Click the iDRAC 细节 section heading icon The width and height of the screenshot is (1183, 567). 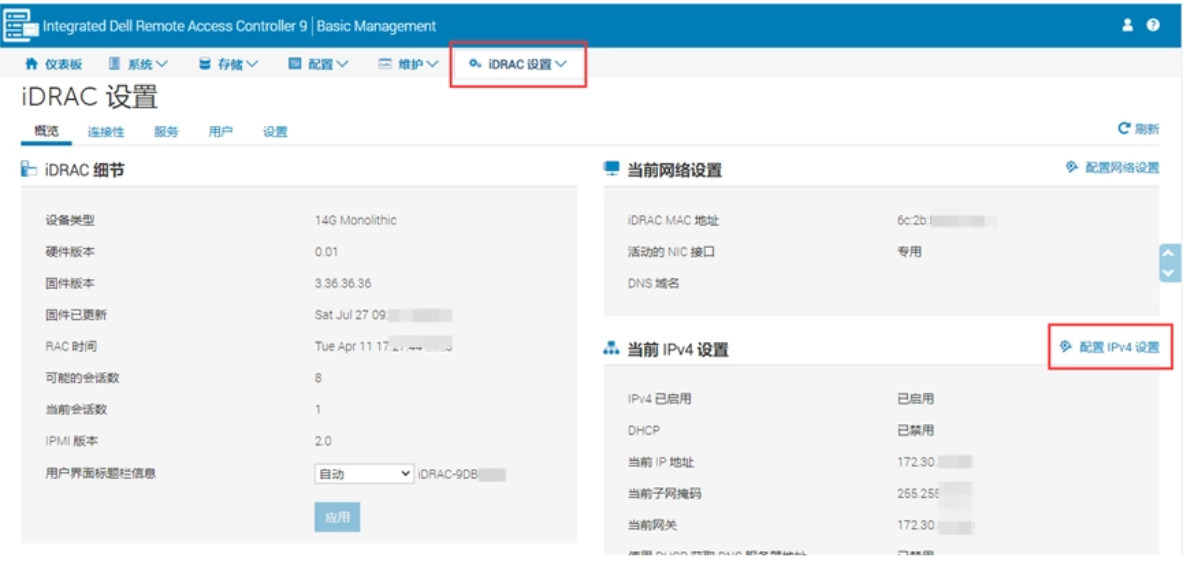pos(29,170)
